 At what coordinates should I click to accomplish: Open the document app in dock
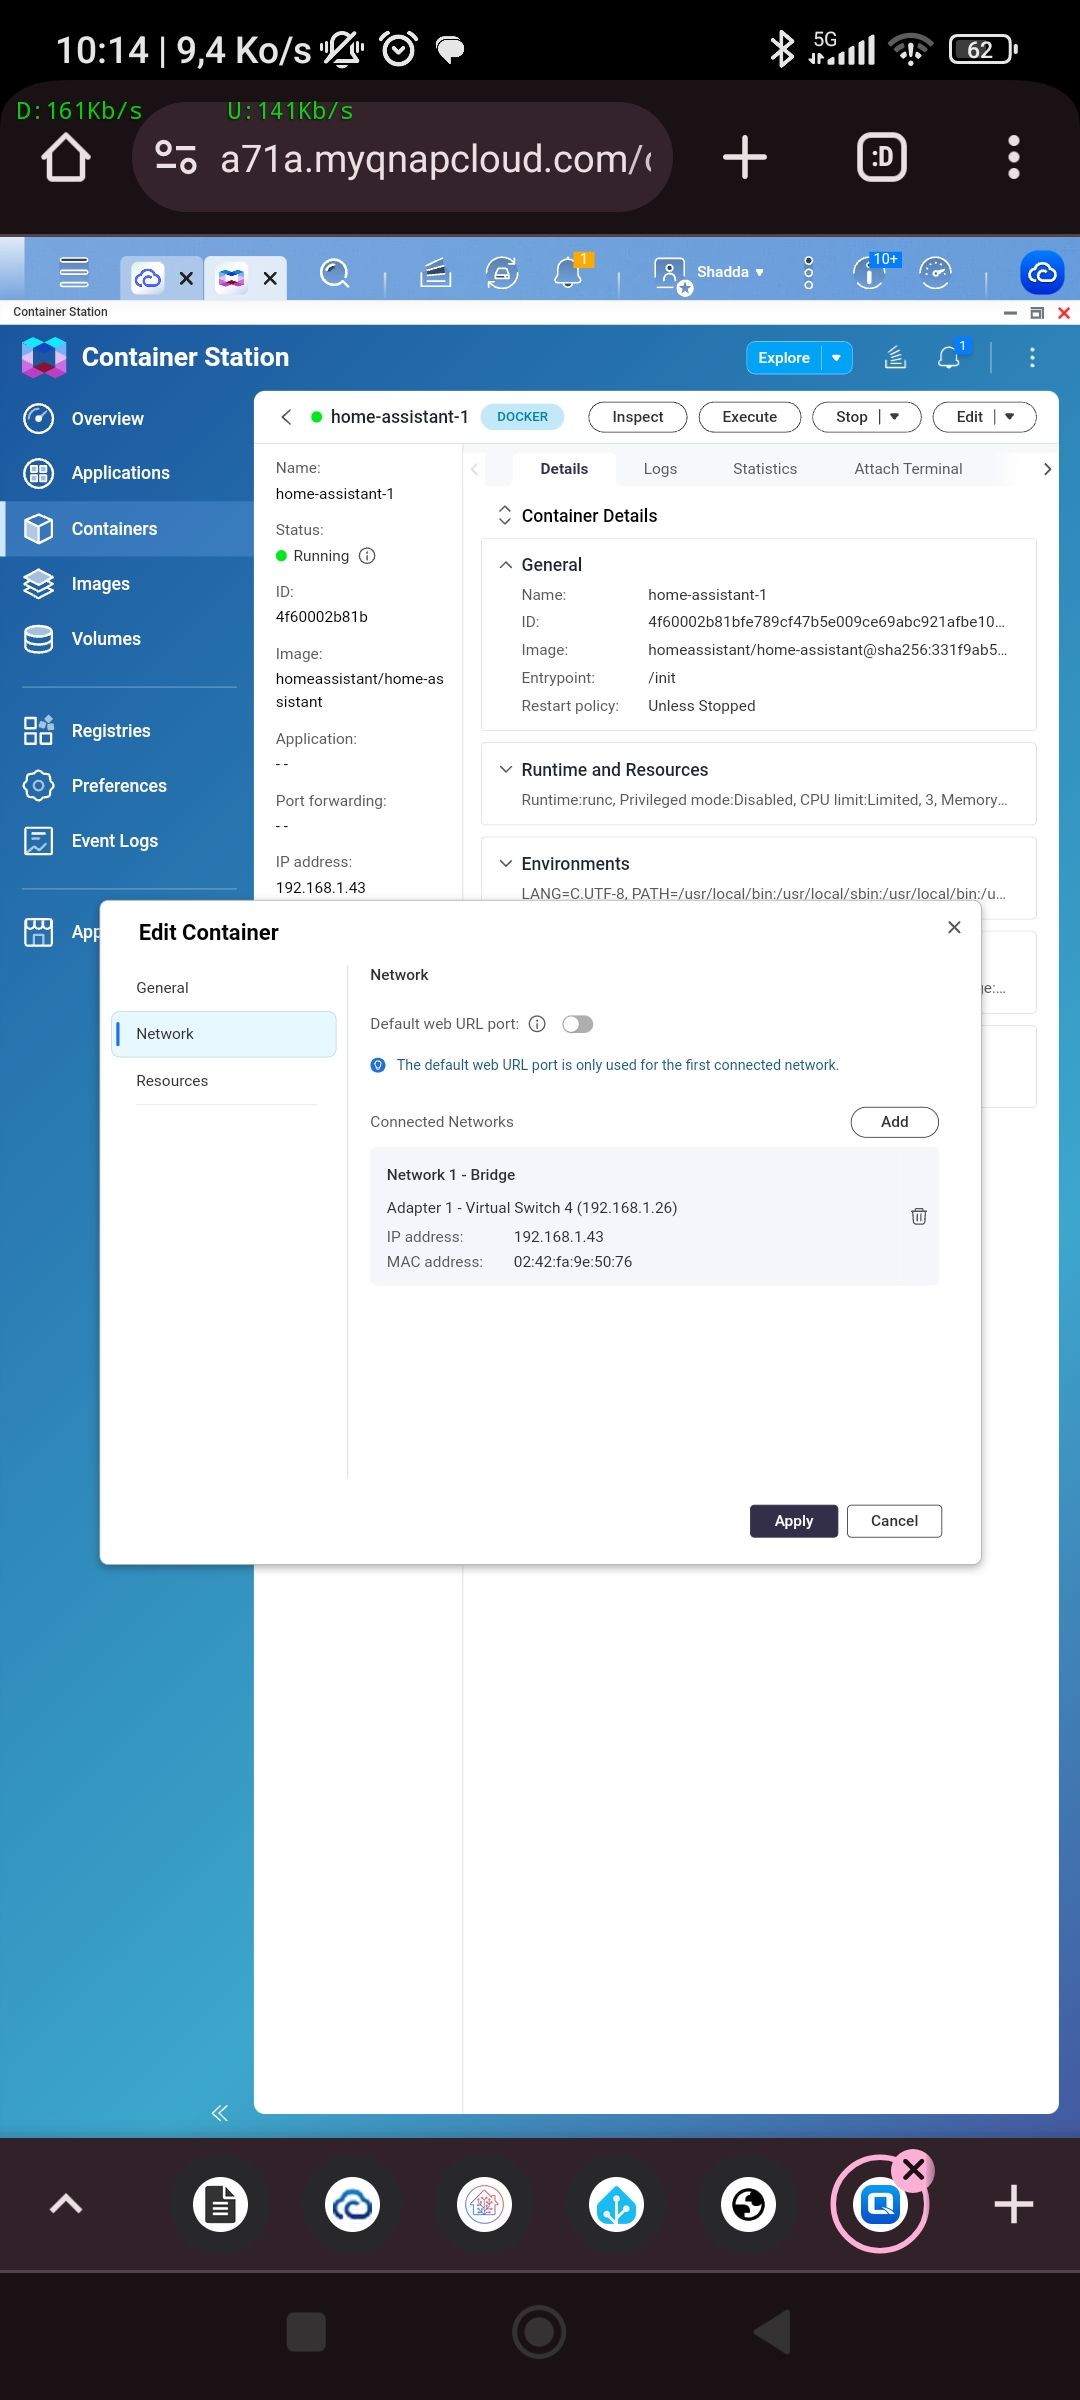click(220, 2204)
